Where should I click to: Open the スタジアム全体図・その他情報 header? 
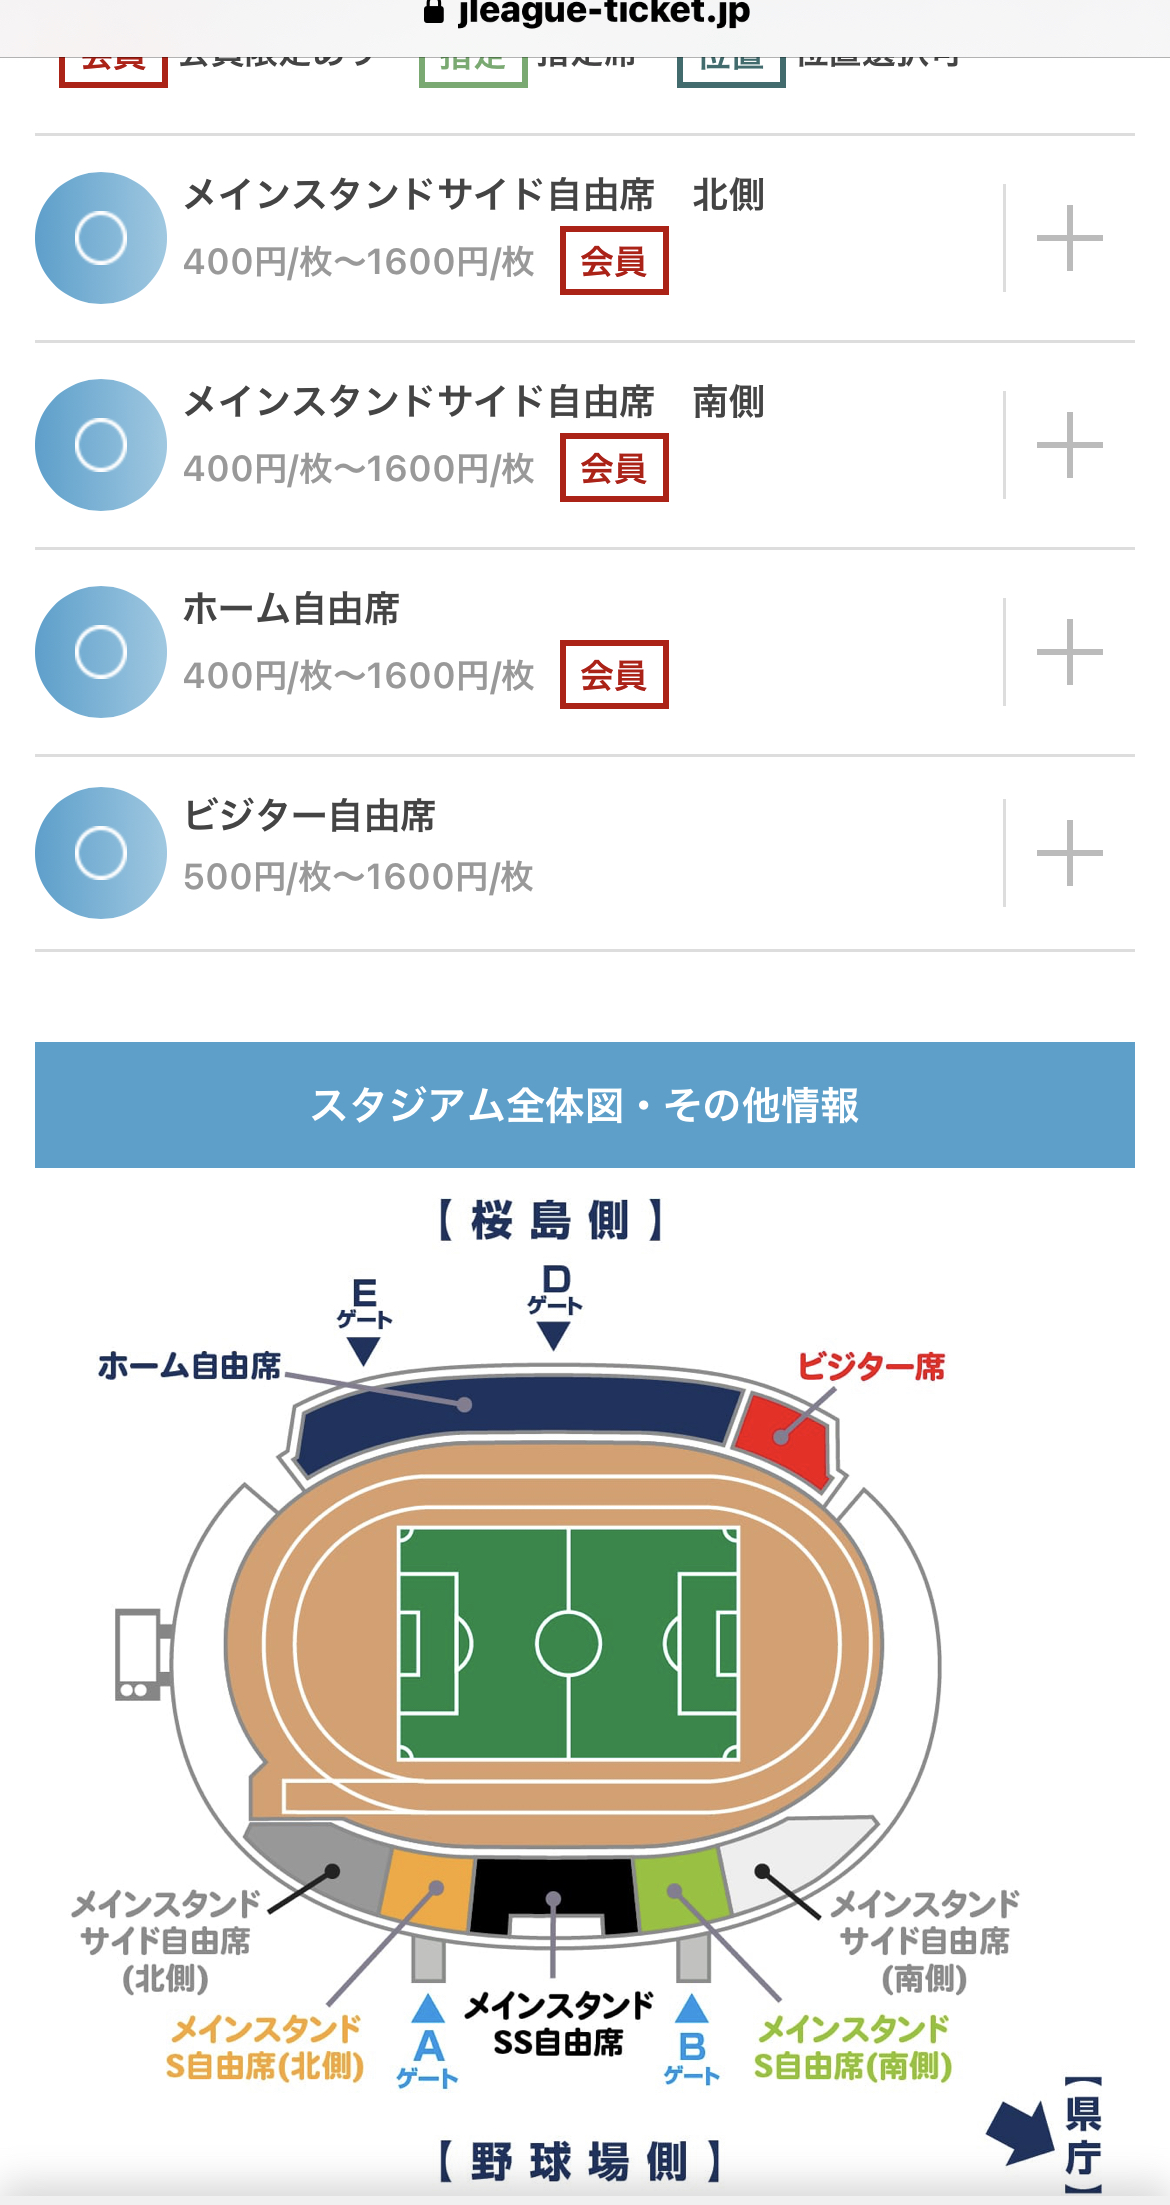pyautogui.click(x=585, y=1105)
